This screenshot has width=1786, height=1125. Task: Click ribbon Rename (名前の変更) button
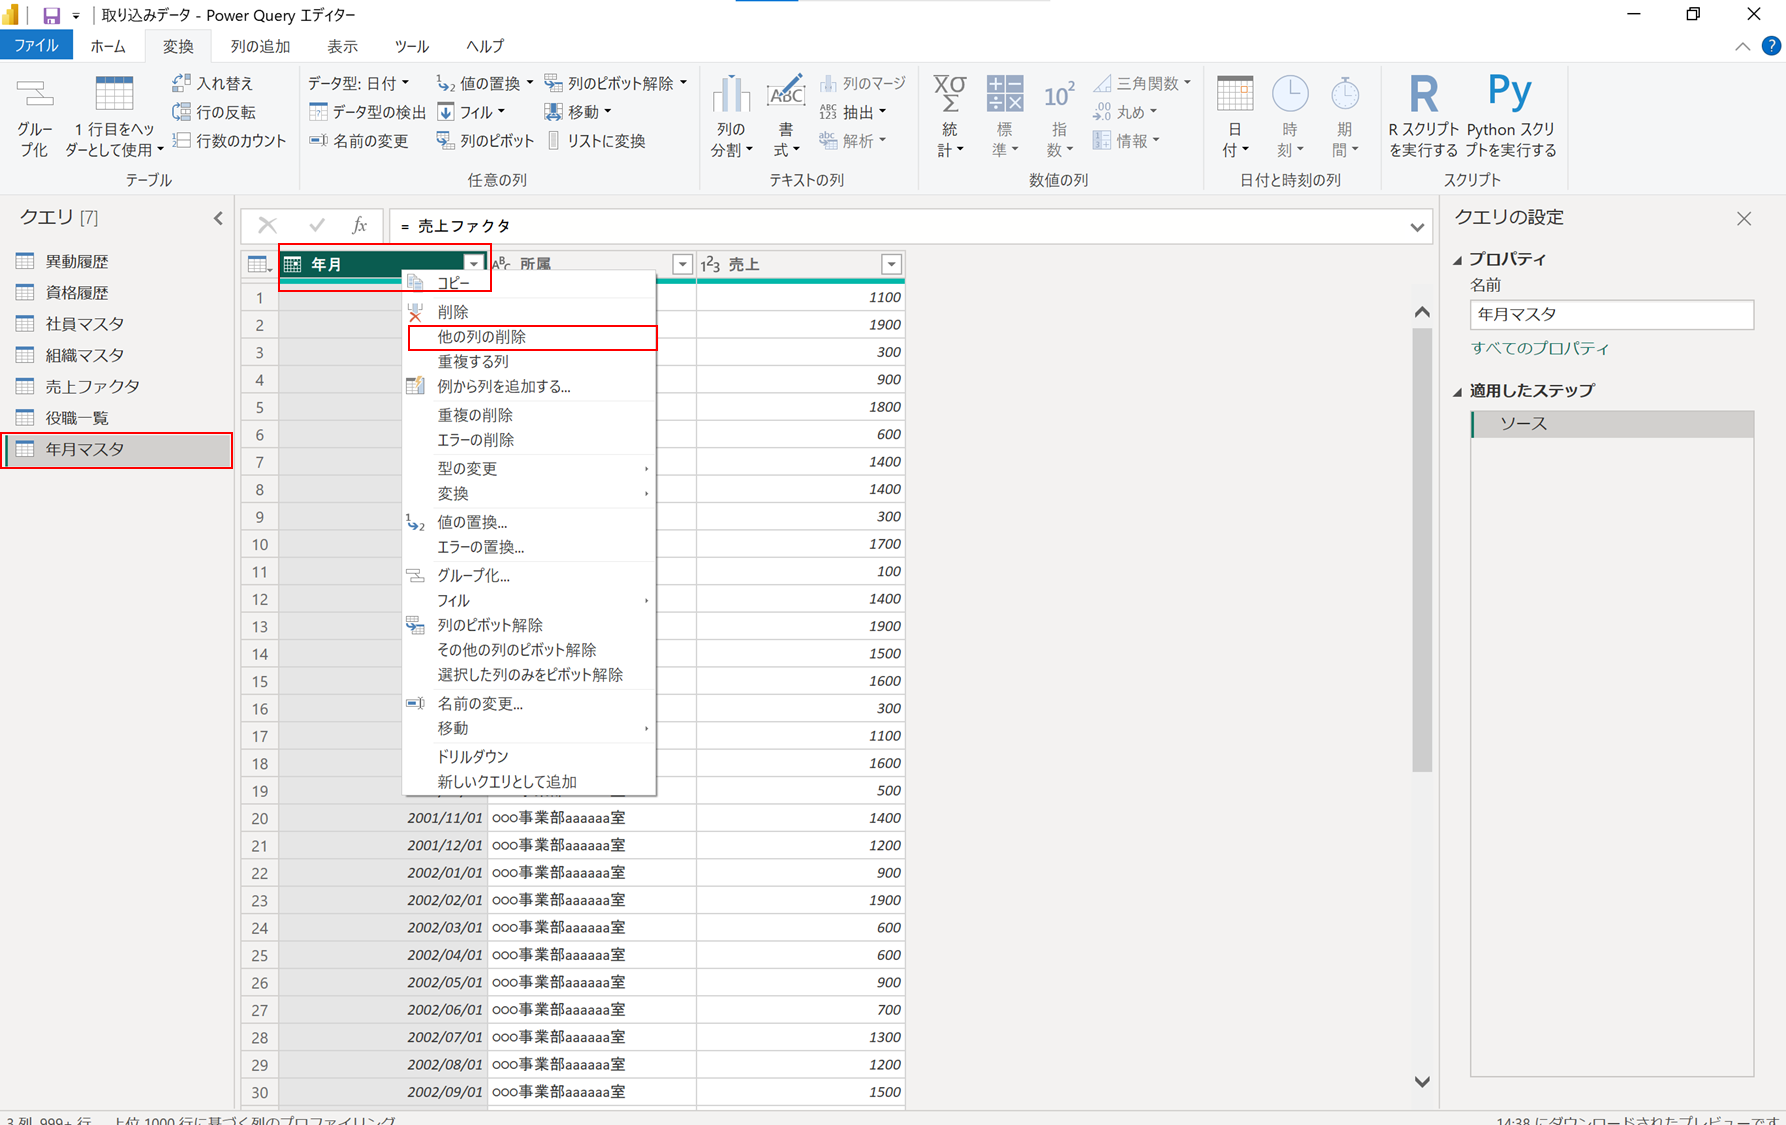[359, 141]
